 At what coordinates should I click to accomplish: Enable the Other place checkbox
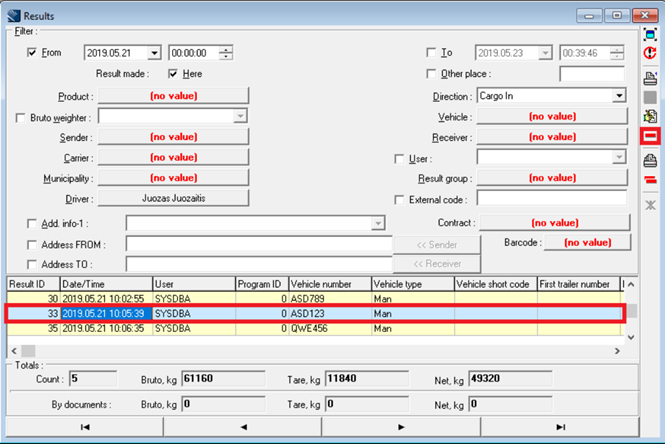coord(431,74)
